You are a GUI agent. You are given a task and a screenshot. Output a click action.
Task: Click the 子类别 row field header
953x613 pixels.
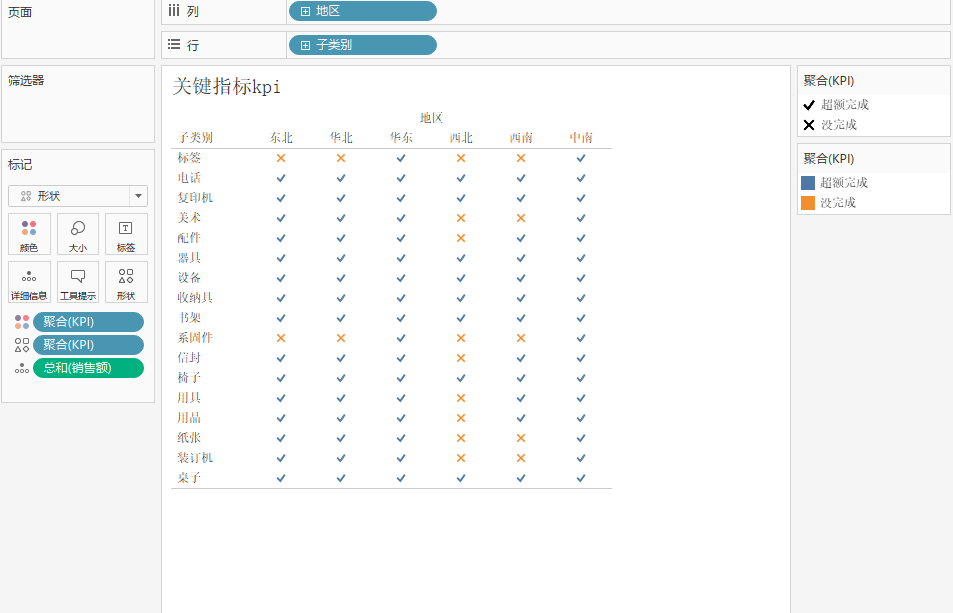coord(195,138)
